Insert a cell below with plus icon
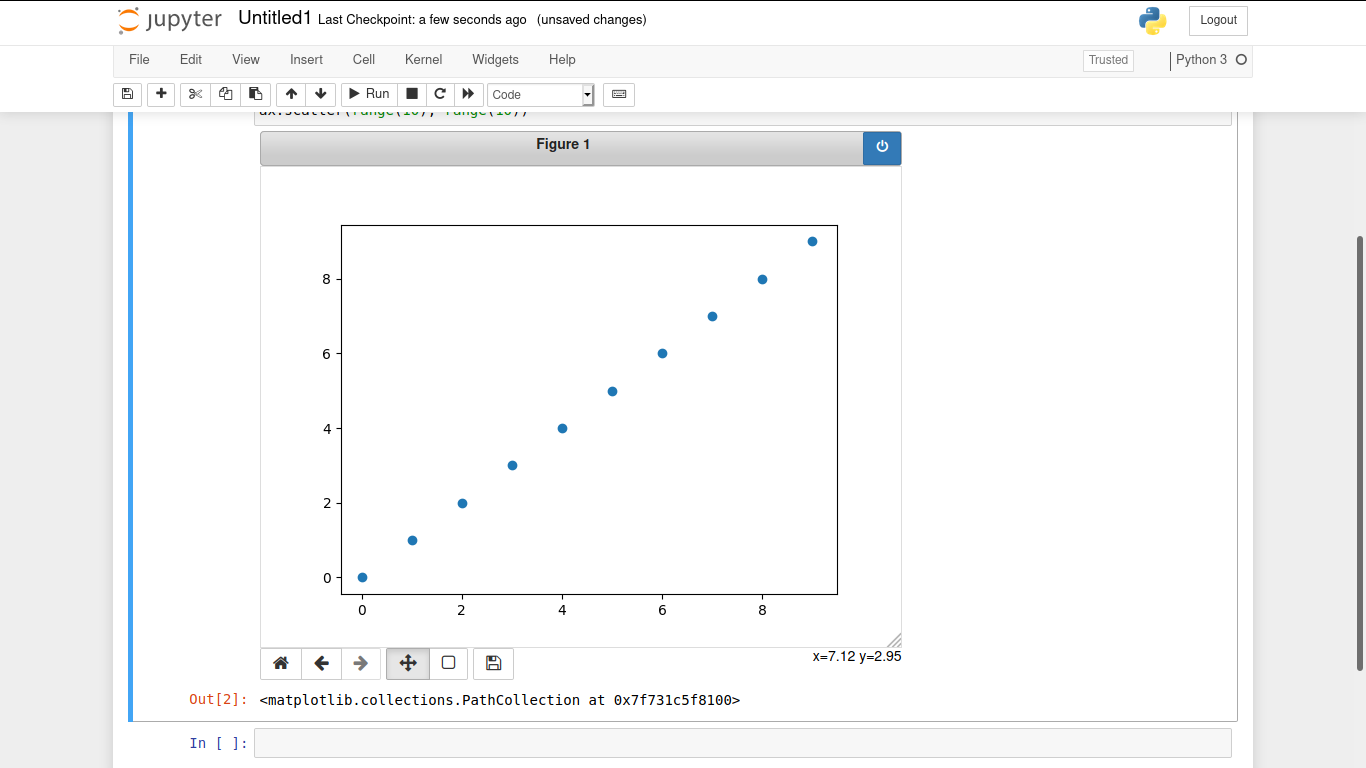The image size is (1366, 768). (x=161, y=94)
